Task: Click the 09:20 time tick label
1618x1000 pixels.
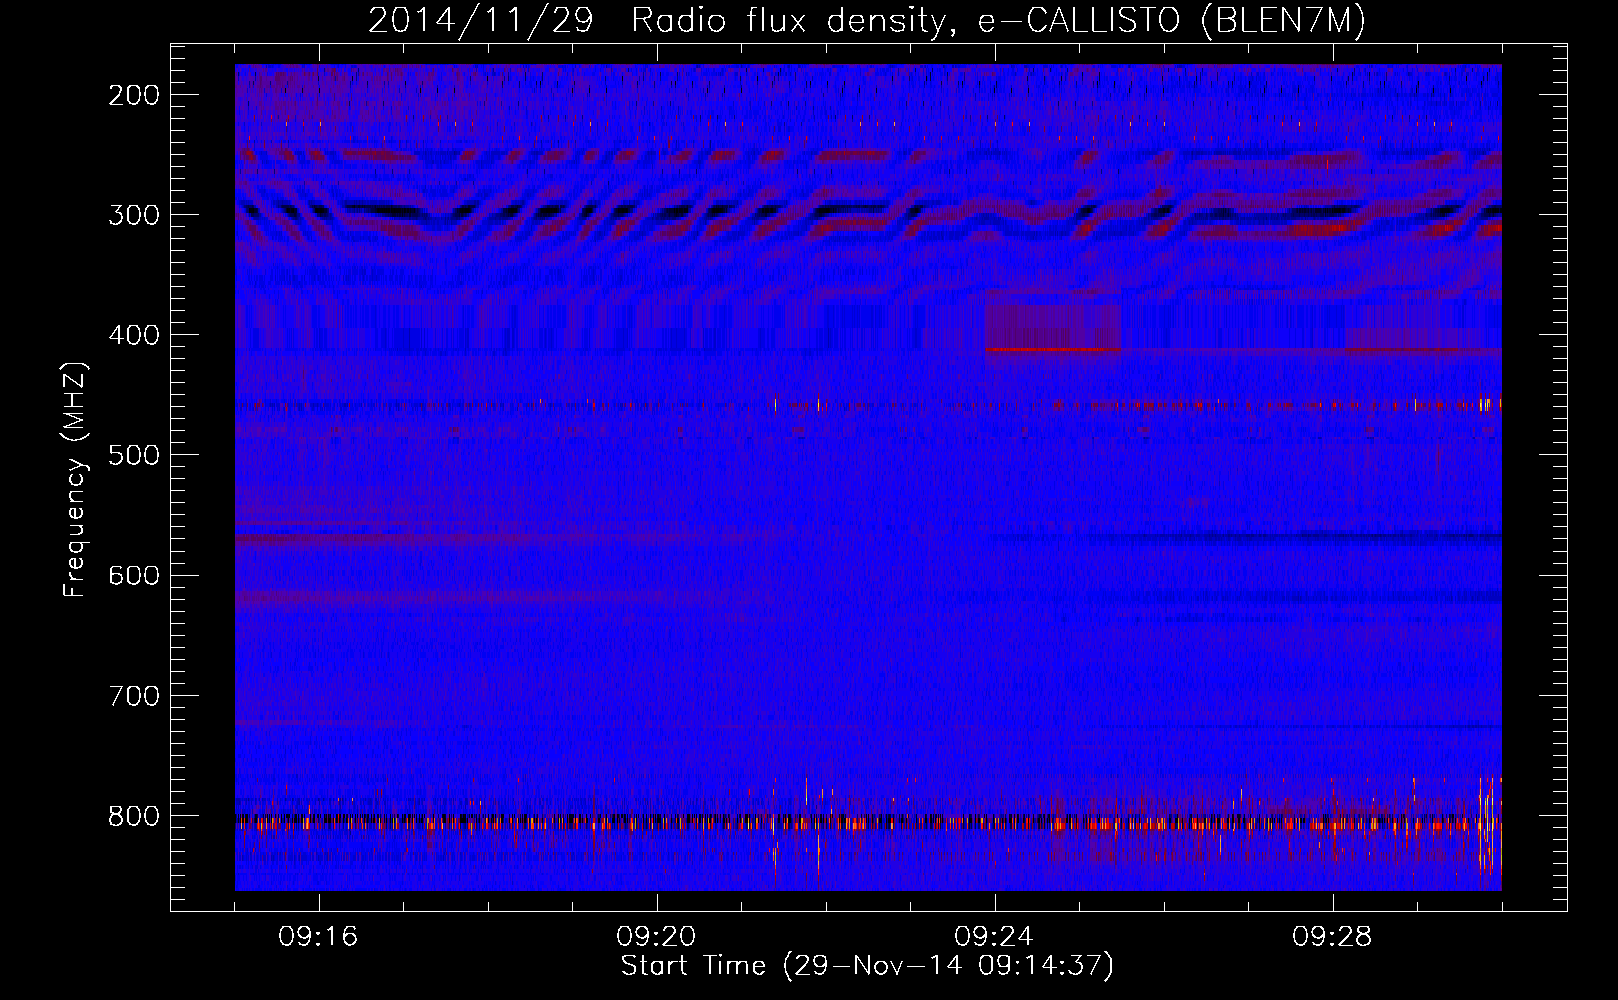Action: [x=656, y=937]
